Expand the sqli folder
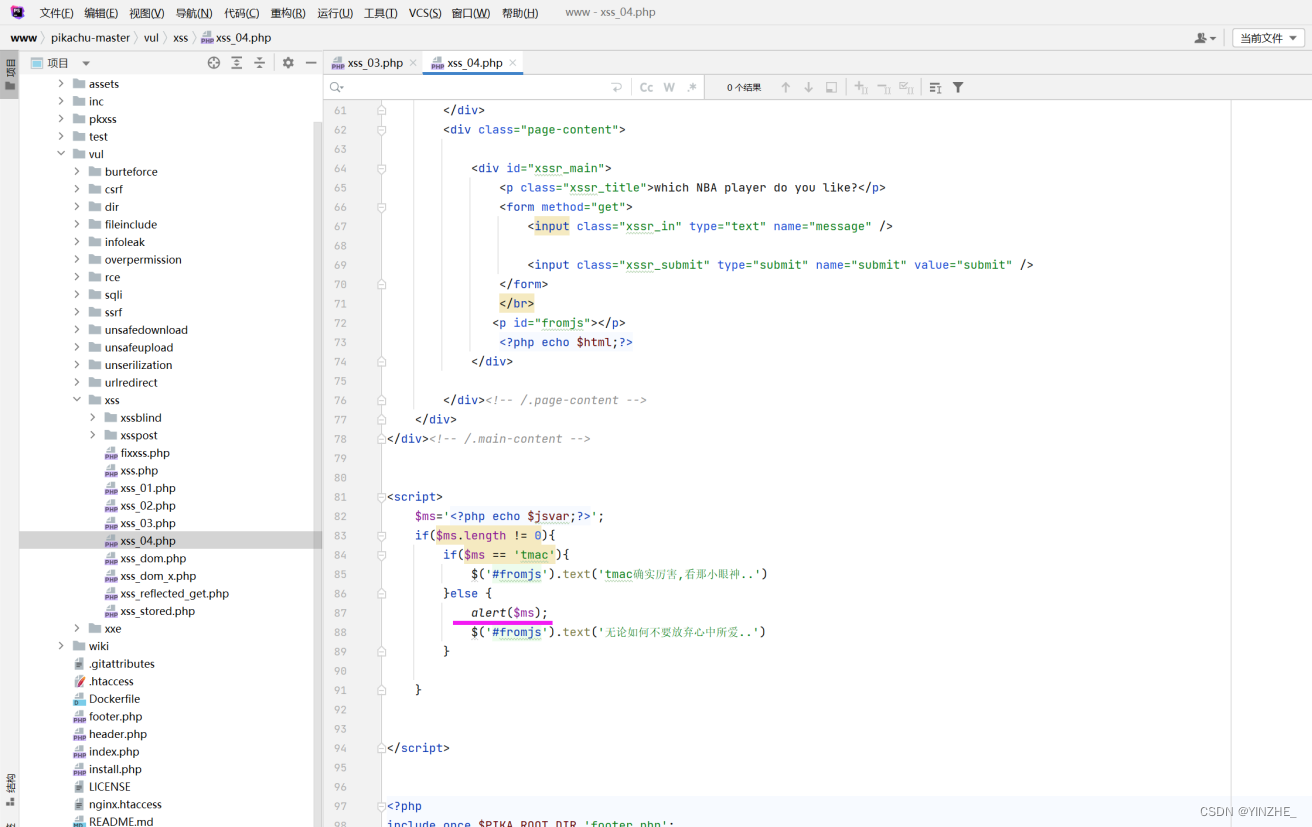Viewport: 1312px width, 827px height. pyautogui.click(x=77, y=295)
